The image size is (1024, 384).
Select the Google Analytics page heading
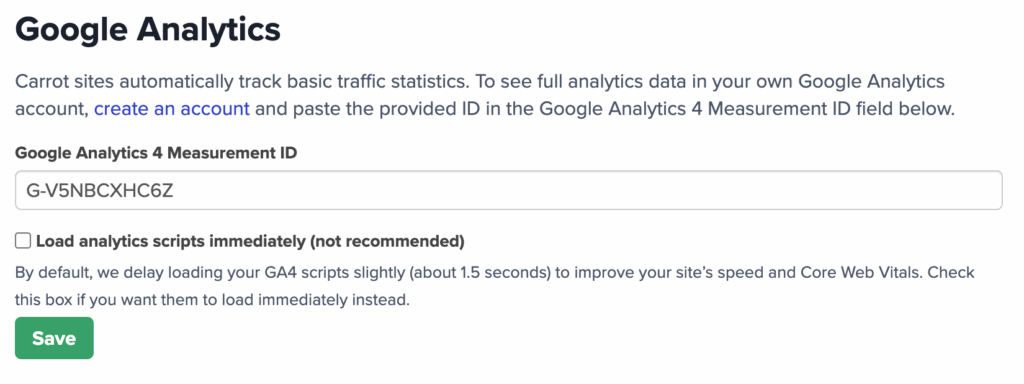(148, 29)
